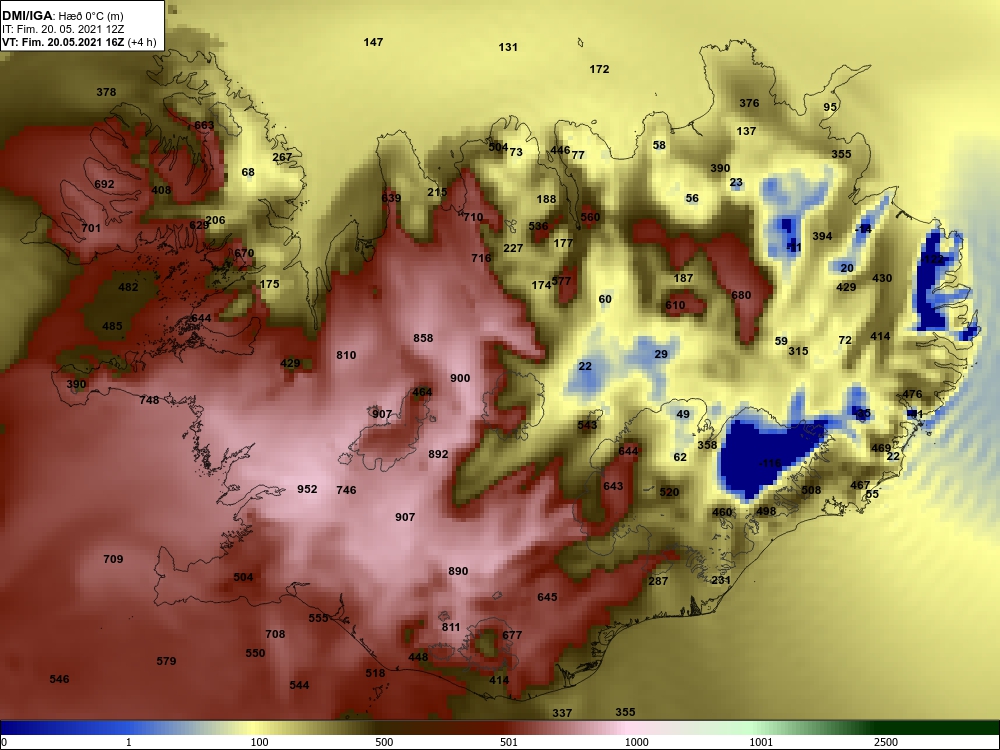Click the map value 708

(275, 634)
